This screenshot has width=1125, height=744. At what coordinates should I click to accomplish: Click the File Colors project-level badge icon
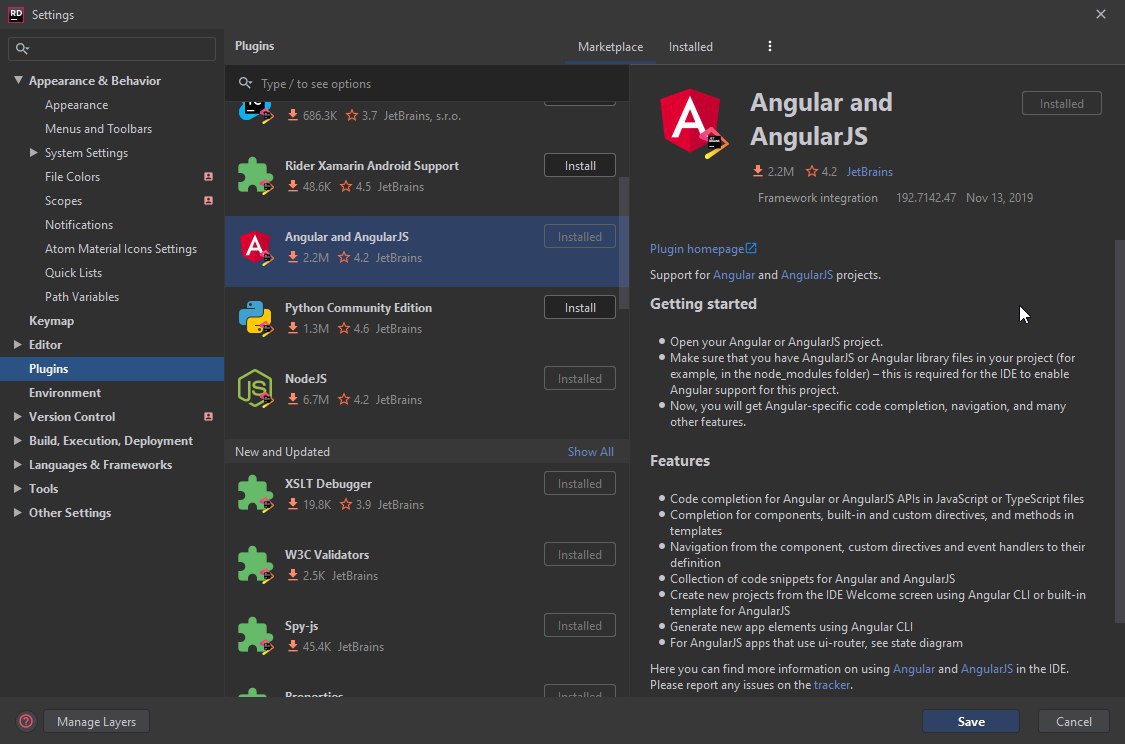208,176
